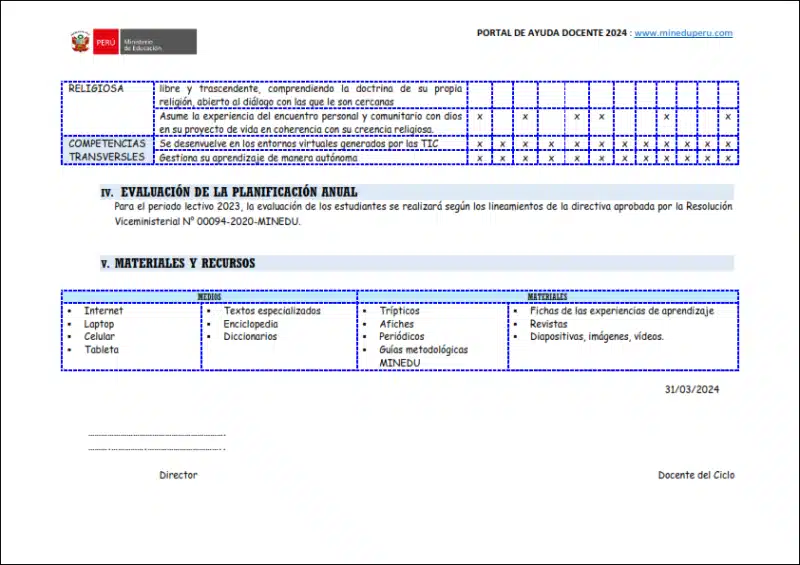Click the Internet bullet item

tap(103, 311)
